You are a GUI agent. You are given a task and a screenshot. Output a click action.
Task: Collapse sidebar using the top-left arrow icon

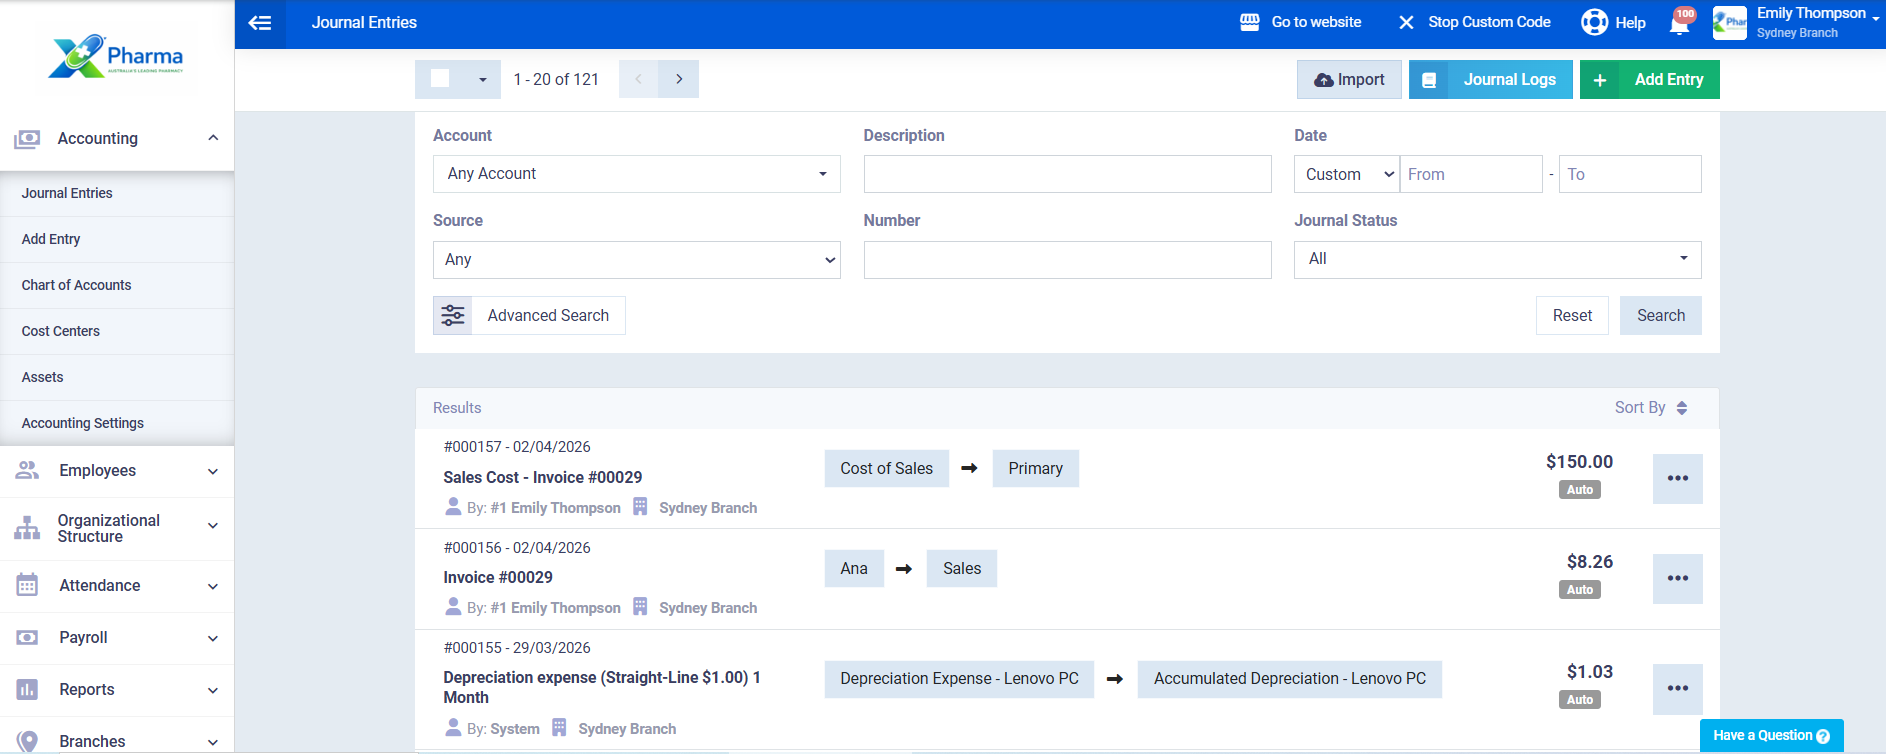pyautogui.click(x=260, y=23)
